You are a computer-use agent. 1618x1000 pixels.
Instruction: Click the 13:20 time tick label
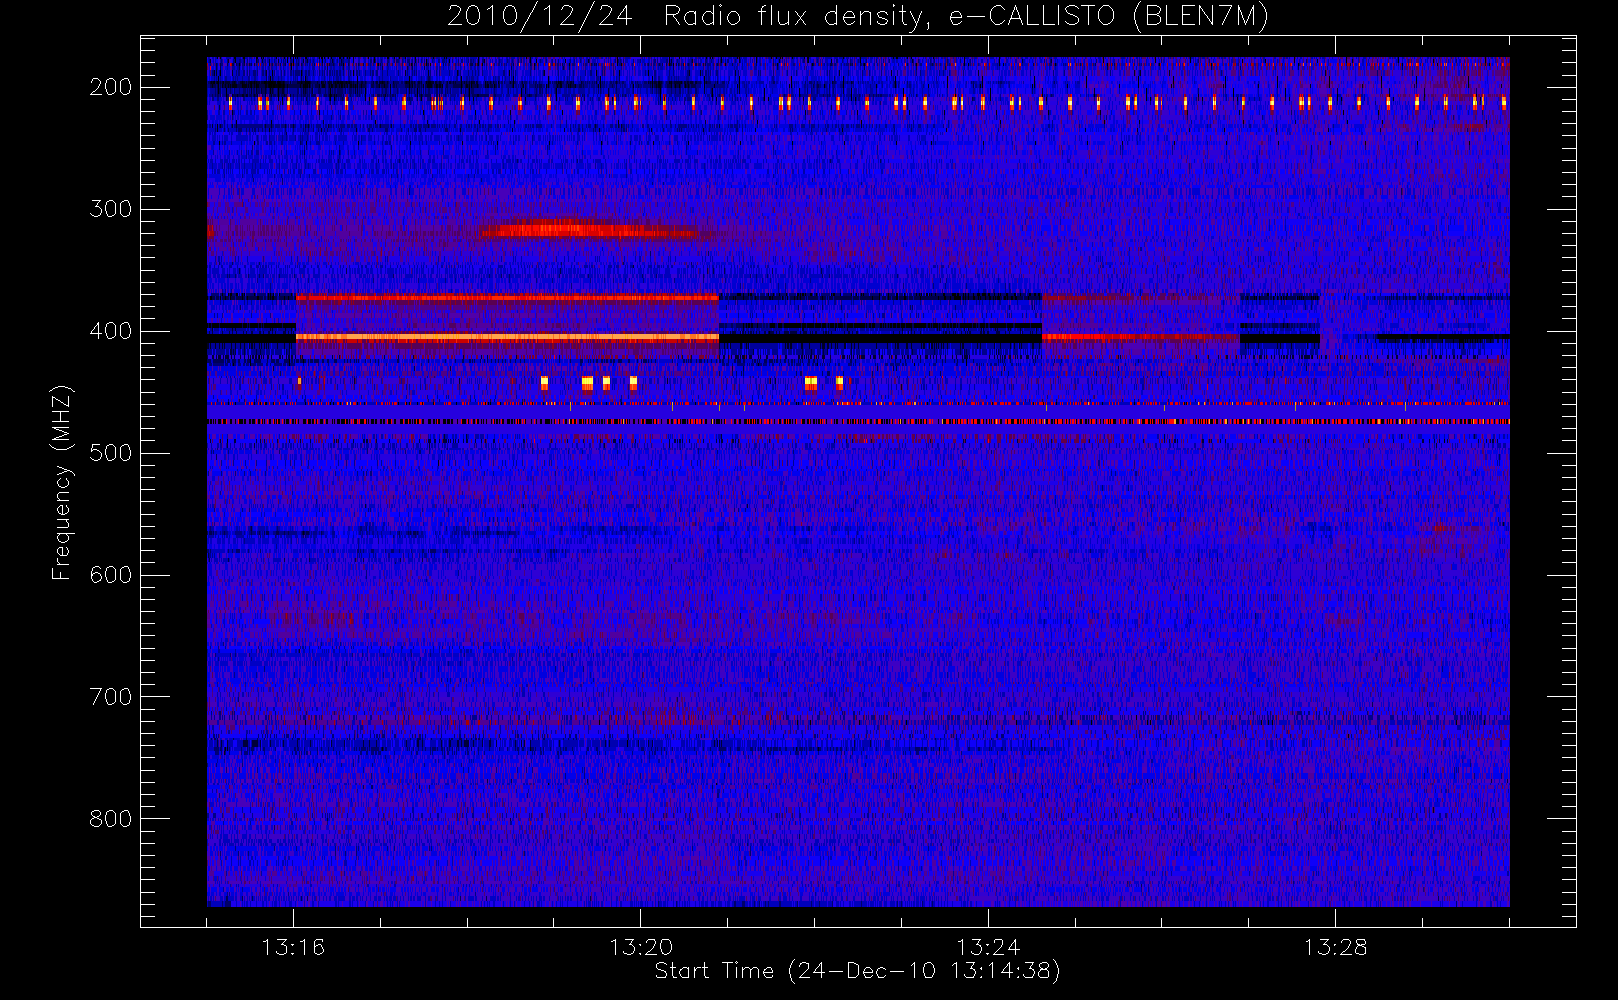(x=641, y=947)
